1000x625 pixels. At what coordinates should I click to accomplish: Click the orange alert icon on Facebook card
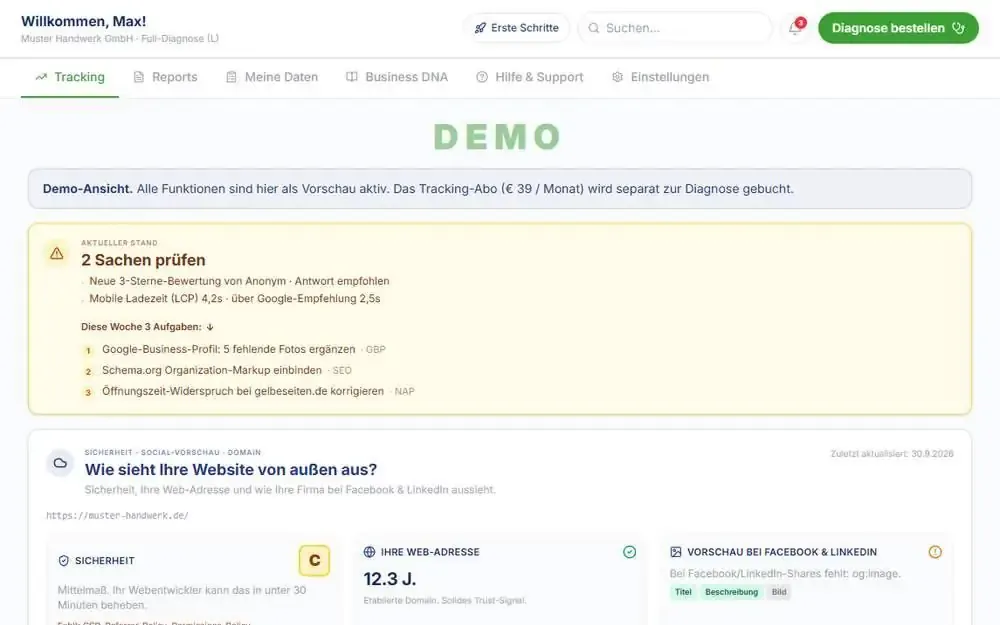click(x=935, y=552)
